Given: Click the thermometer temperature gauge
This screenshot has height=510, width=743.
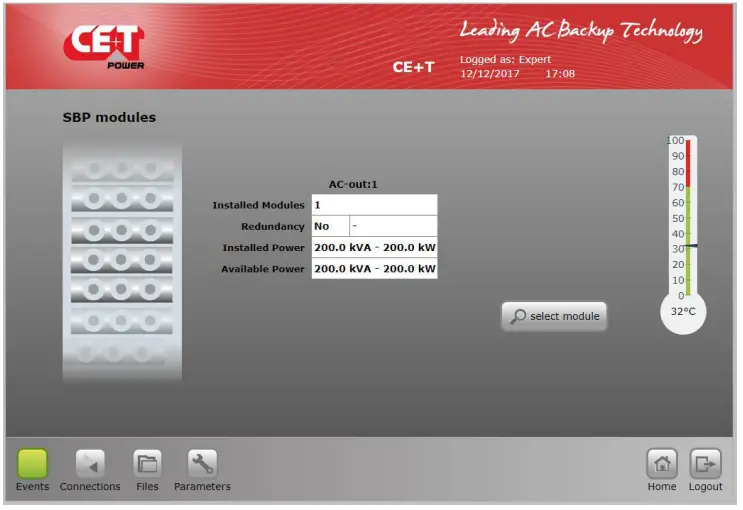Looking at the screenshot, I should click(683, 235).
